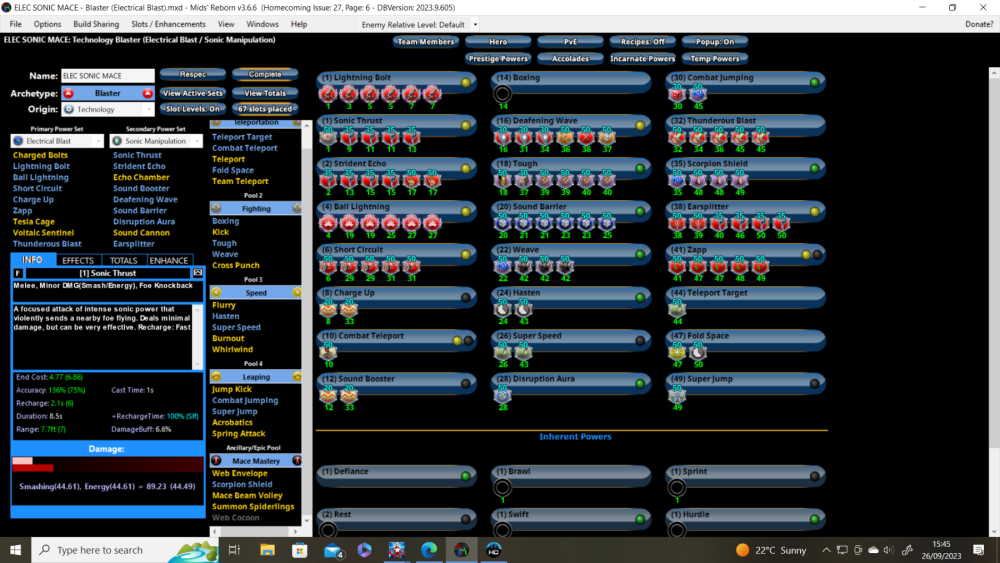Click the F freeze button in info panel
The height and width of the screenshot is (563, 1000).
pos(18,273)
